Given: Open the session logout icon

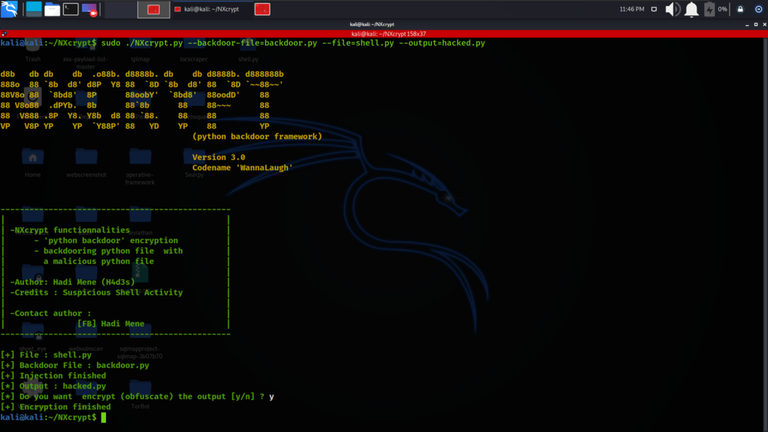Looking at the screenshot, I should pos(758,9).
